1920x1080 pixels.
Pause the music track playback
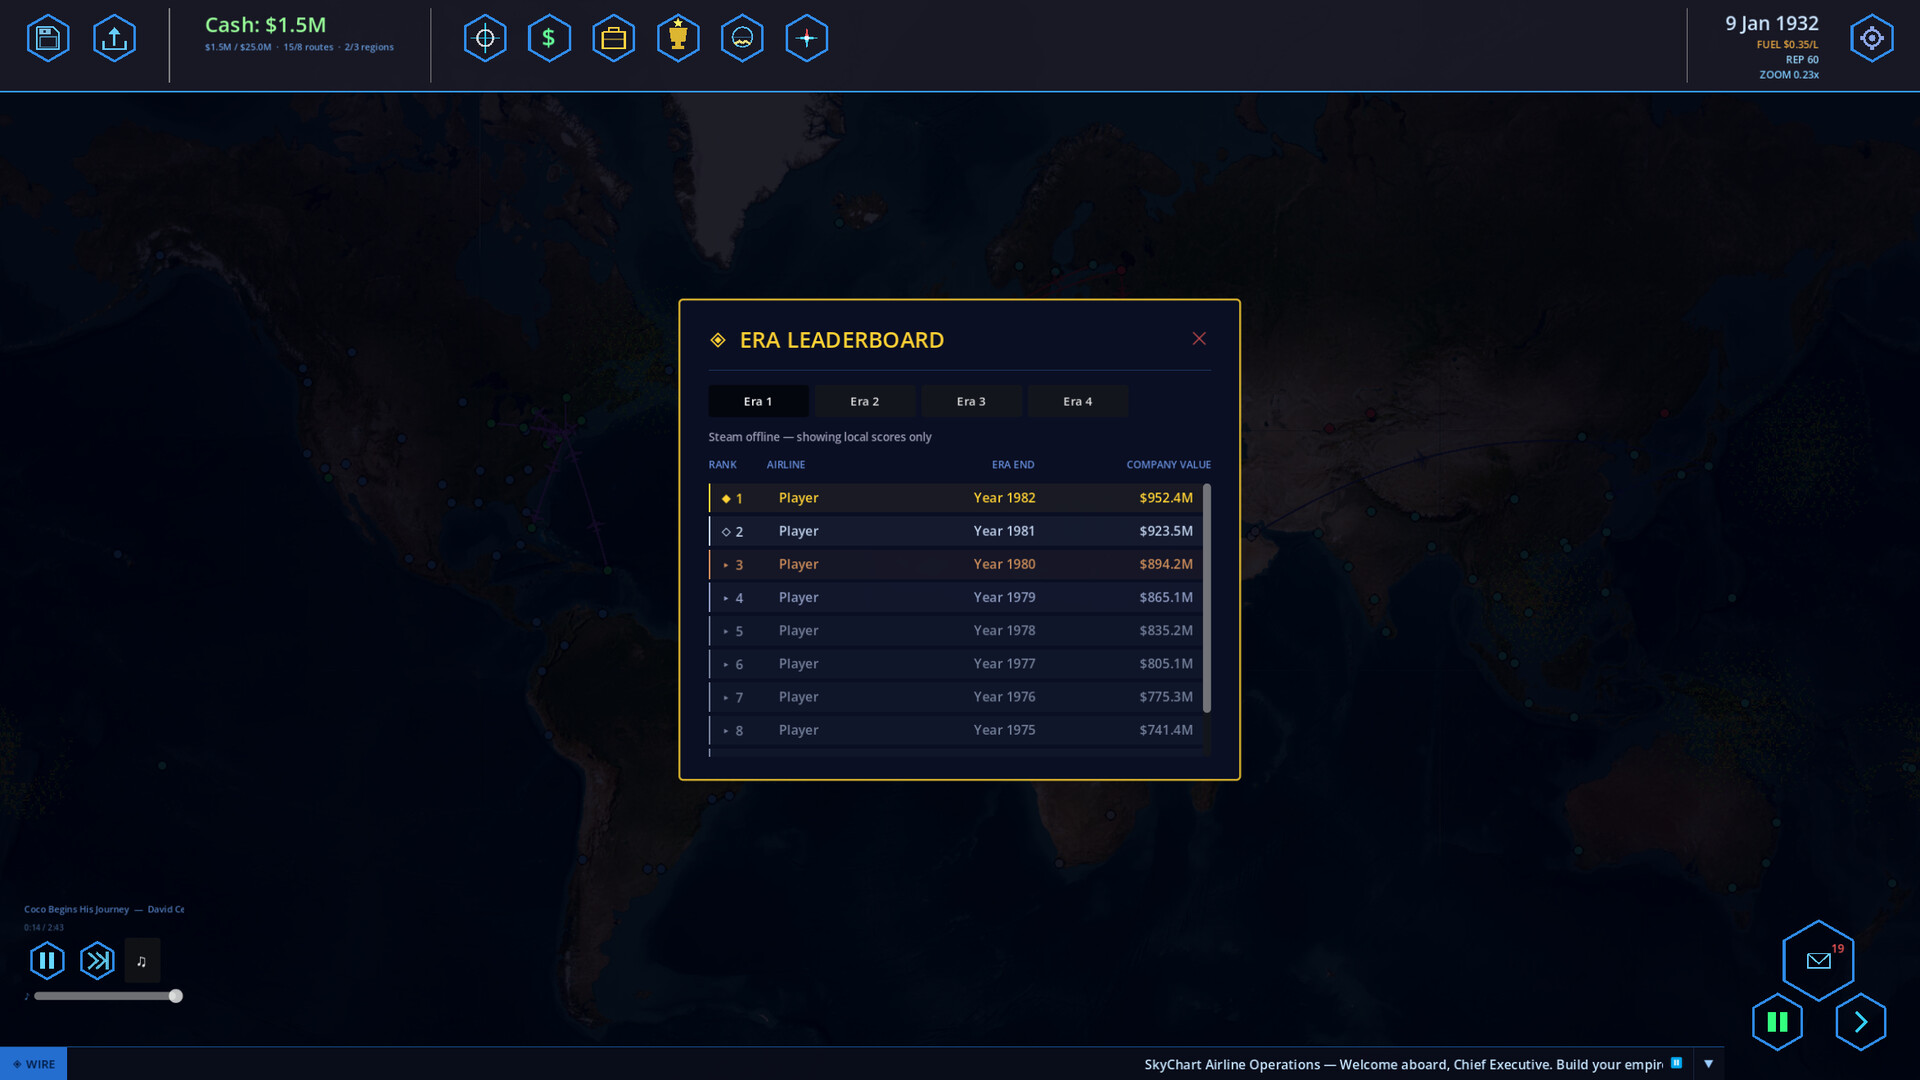pos(47,961)
